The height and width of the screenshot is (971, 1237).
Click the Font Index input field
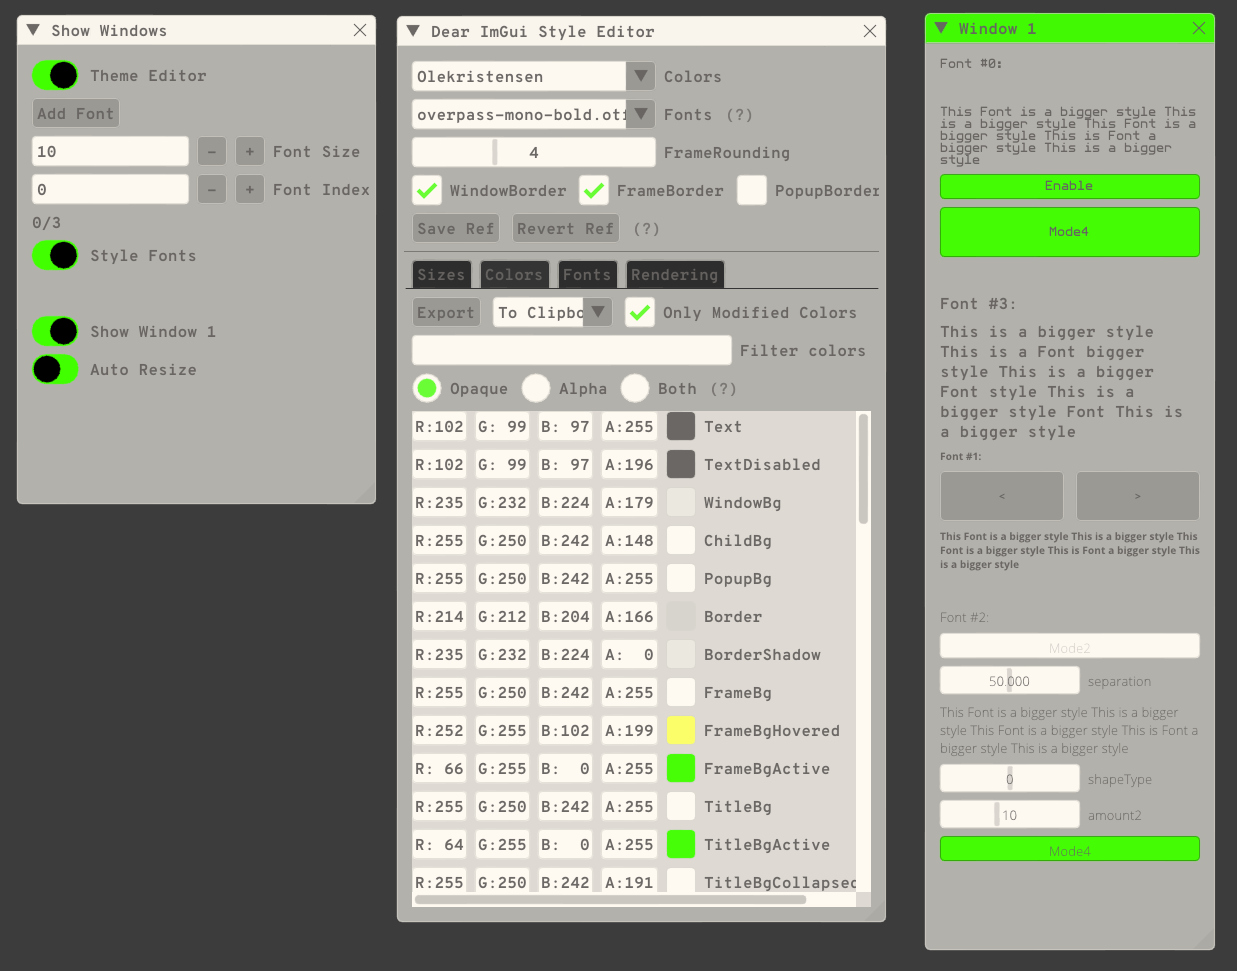pyautogui.click(x=110, y=189)
